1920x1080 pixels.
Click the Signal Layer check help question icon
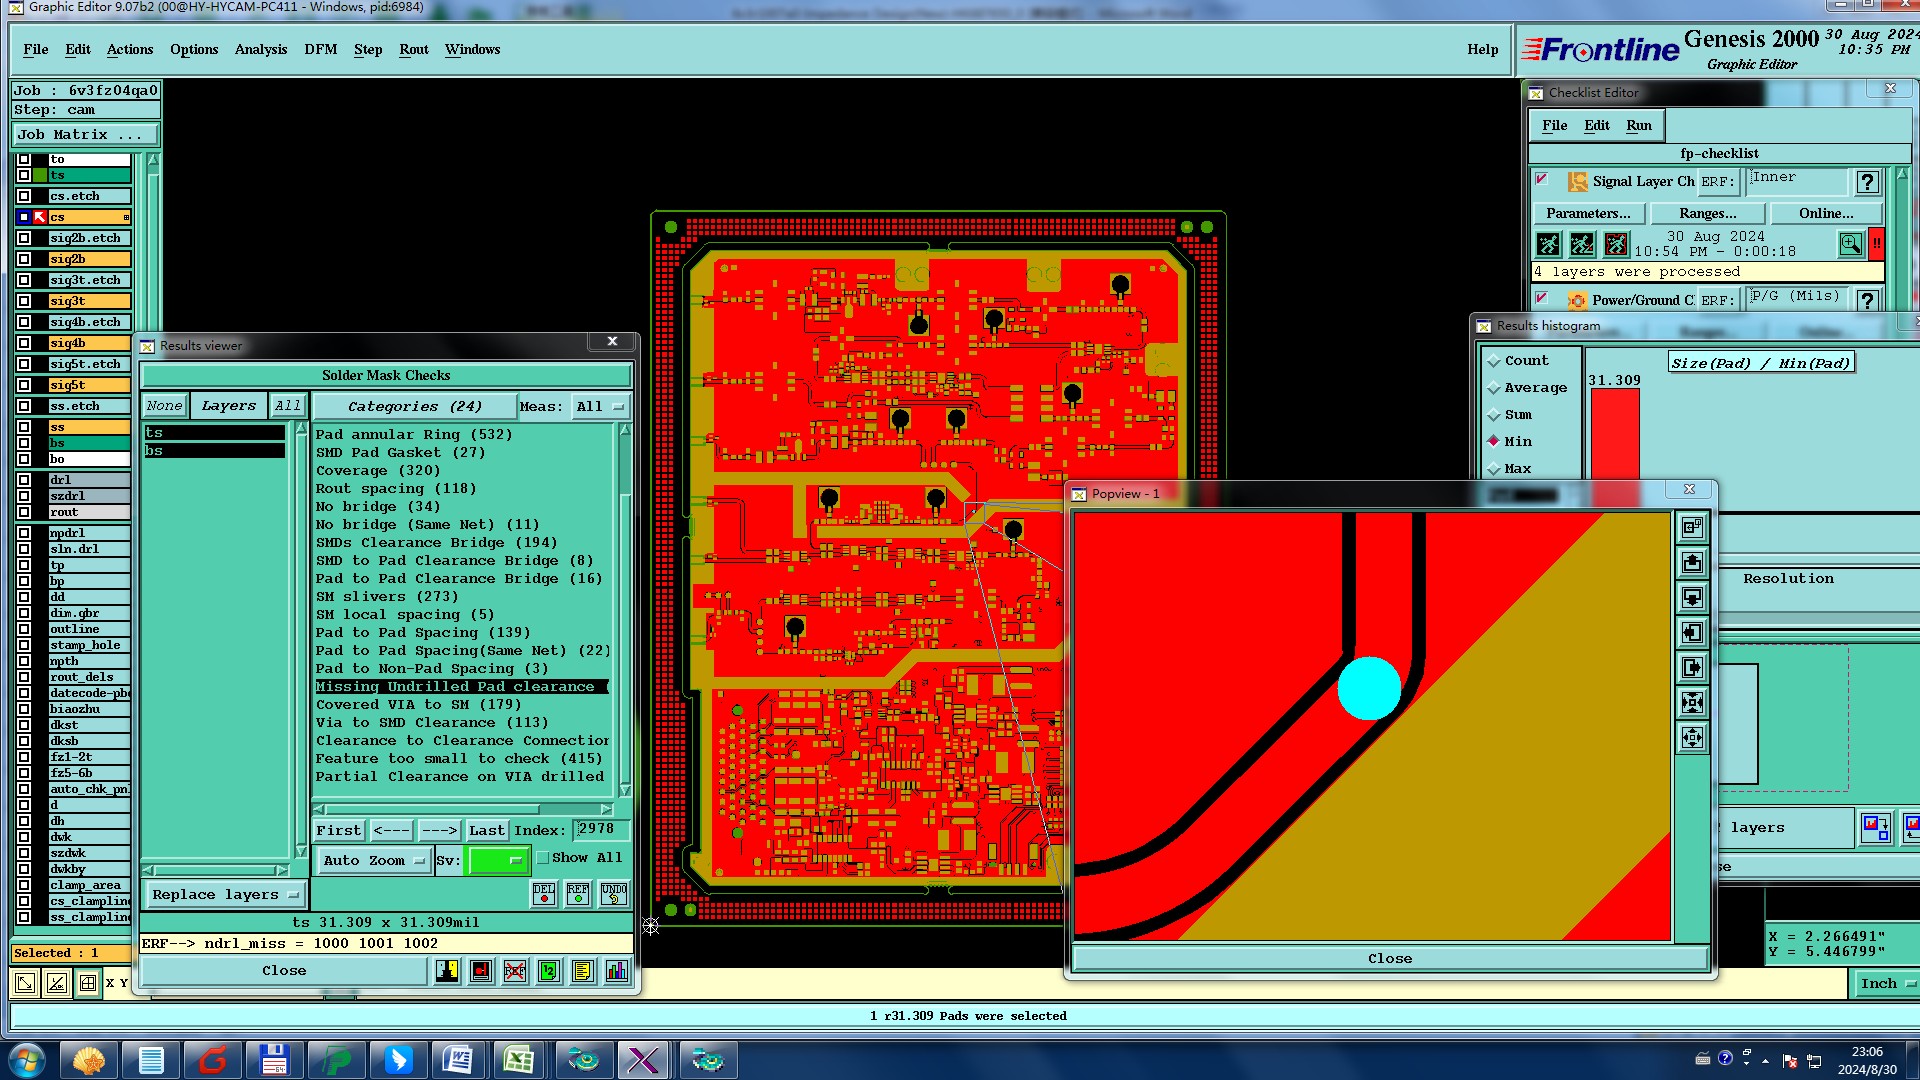1867,182
